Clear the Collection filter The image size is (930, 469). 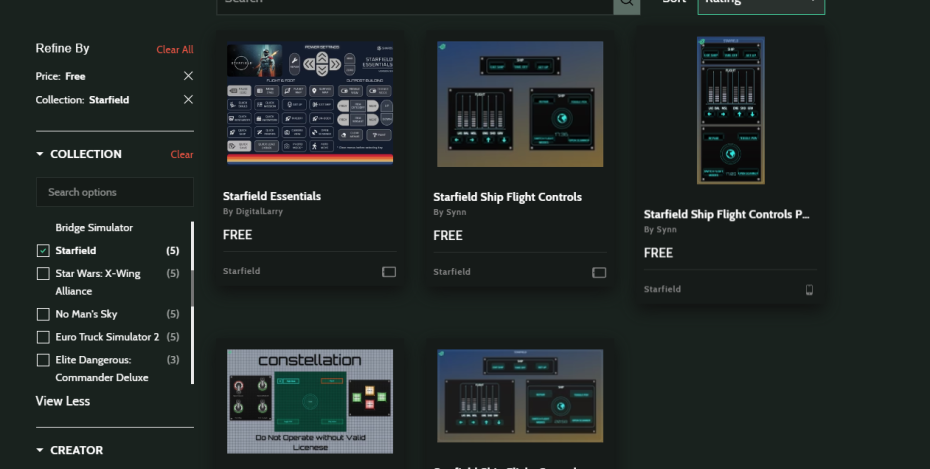pos(181,154)
